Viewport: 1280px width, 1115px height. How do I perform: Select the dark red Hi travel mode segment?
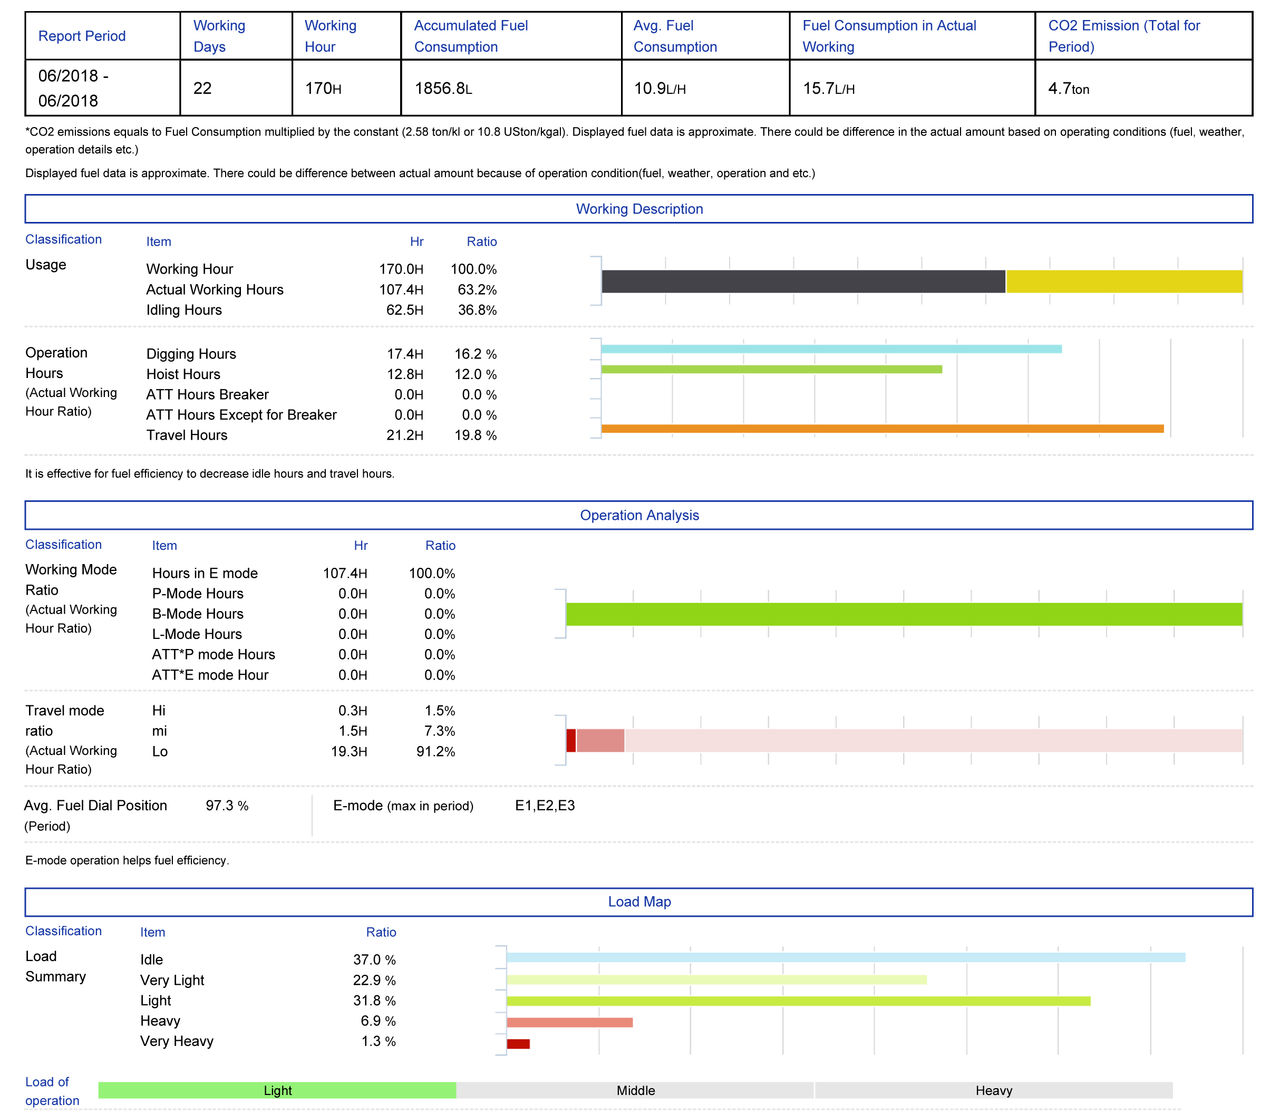click(571, 740)
